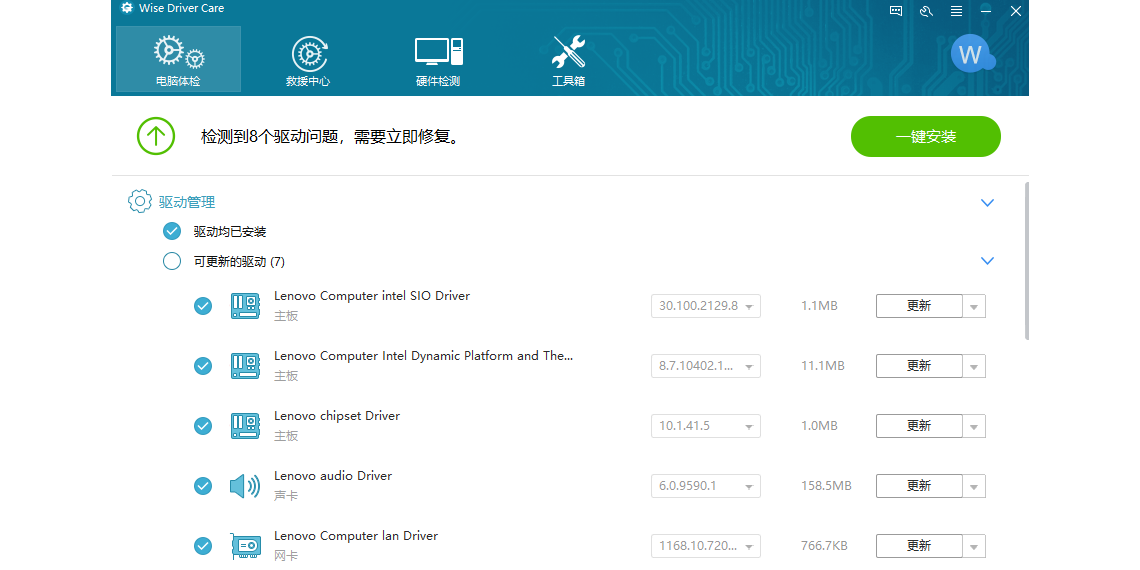Click the title bar settings wrench icon
Screen dimensions: 1140x570
[926, 11]
